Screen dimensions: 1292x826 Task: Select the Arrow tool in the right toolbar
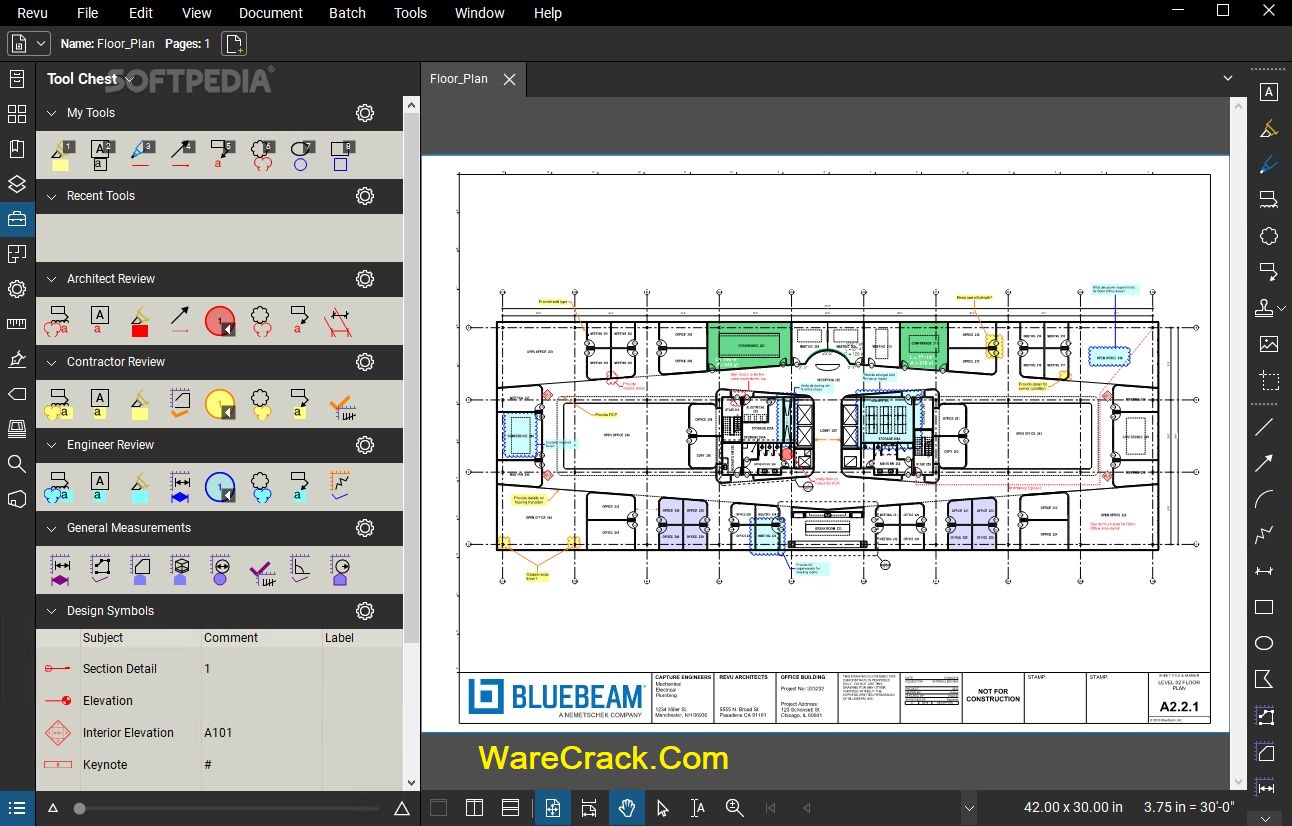tap(1265, 463)
